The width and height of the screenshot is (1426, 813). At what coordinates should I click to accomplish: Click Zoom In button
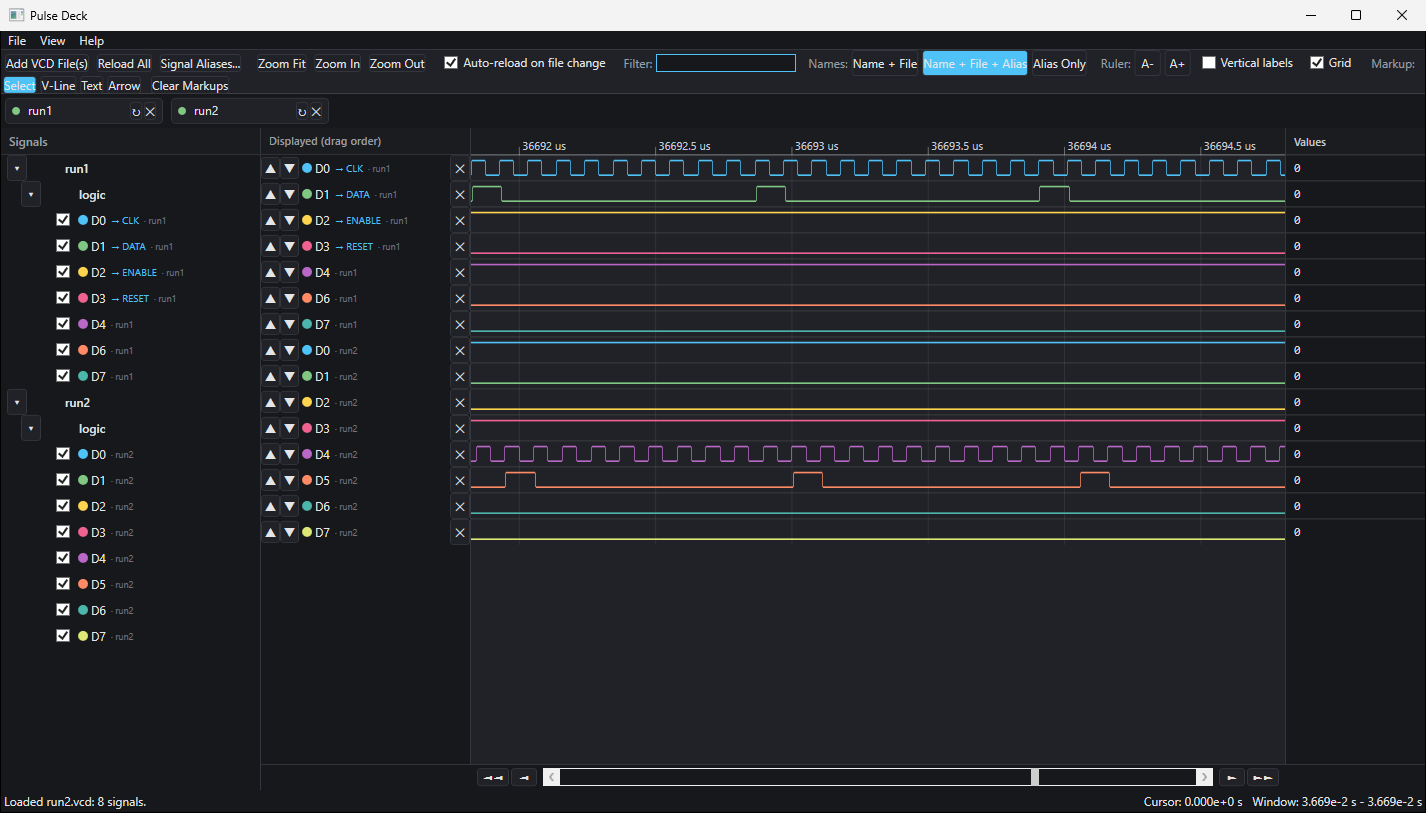[x=338, y=64]
